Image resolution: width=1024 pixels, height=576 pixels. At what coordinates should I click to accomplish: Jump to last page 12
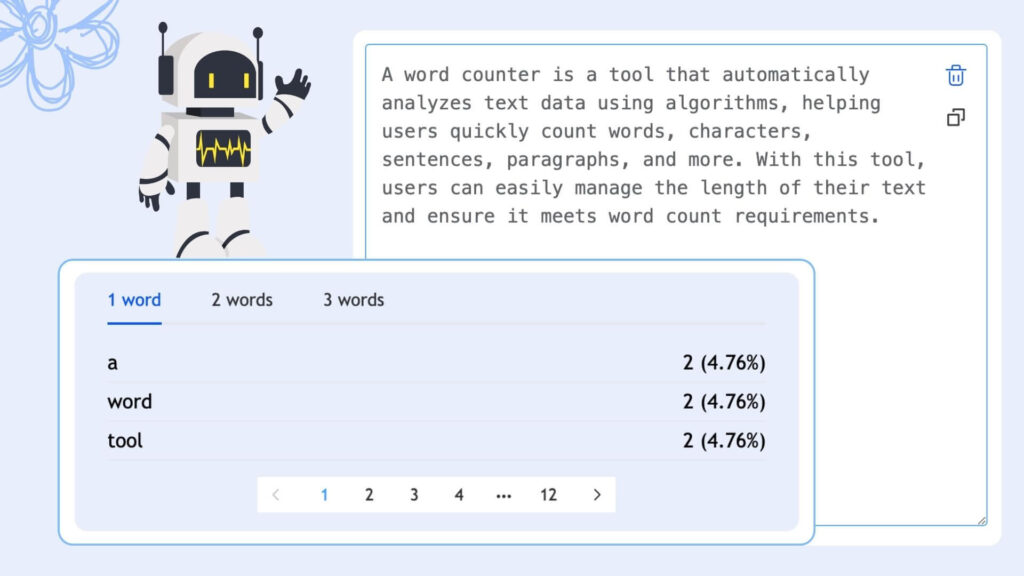pos(548,494)
